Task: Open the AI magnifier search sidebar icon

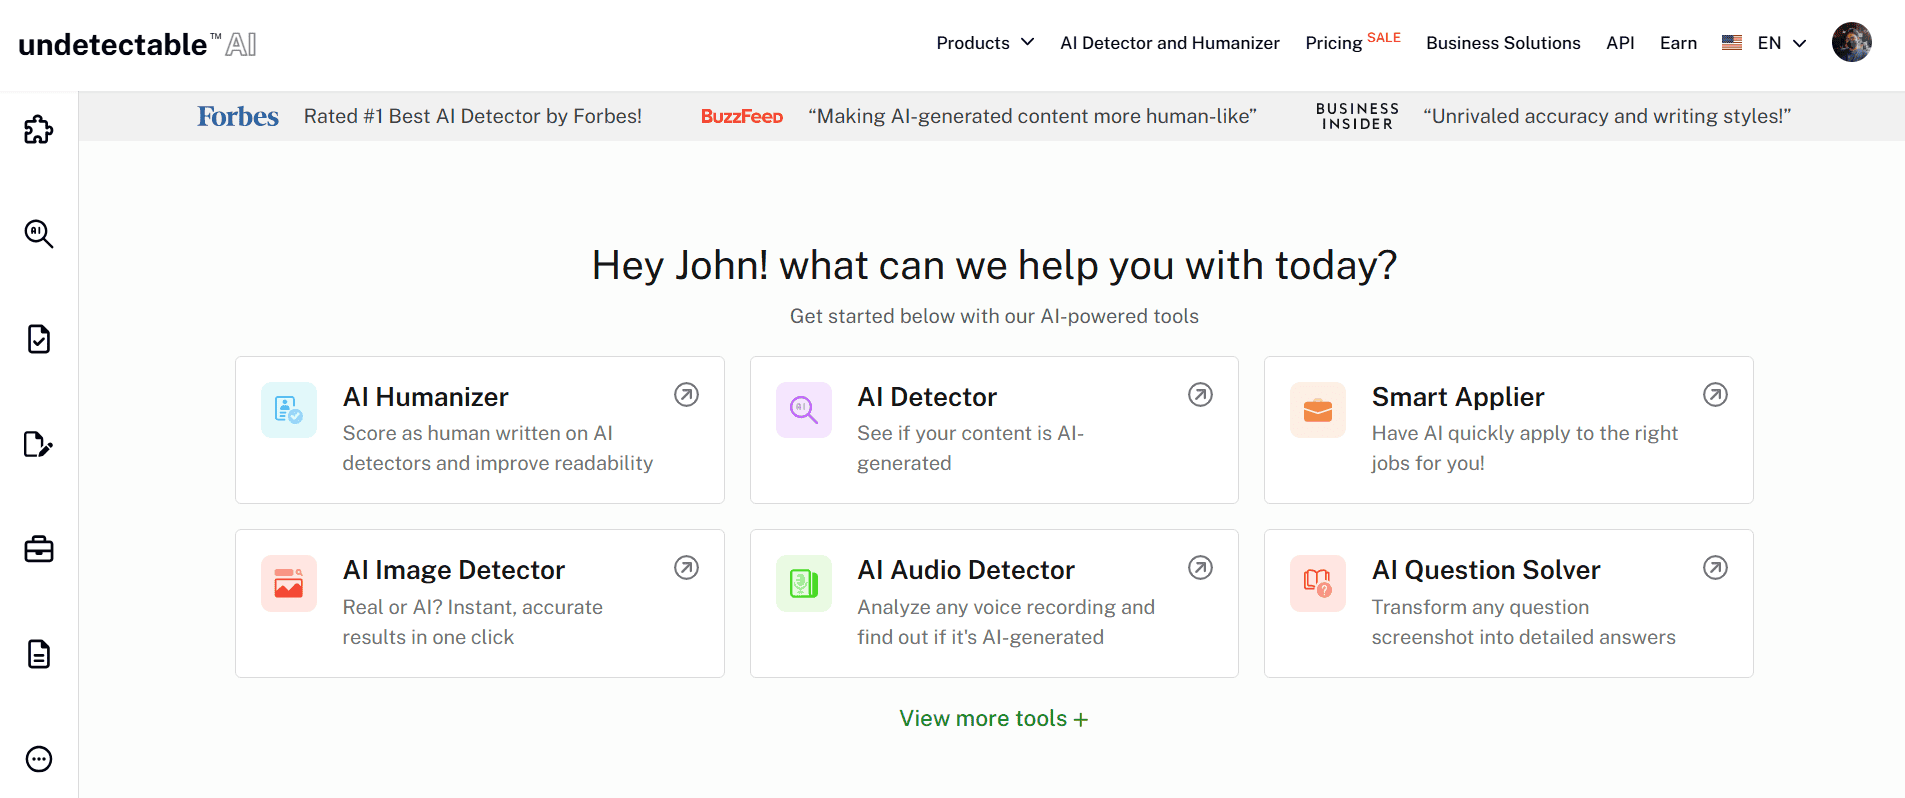Action: point(38,234)
